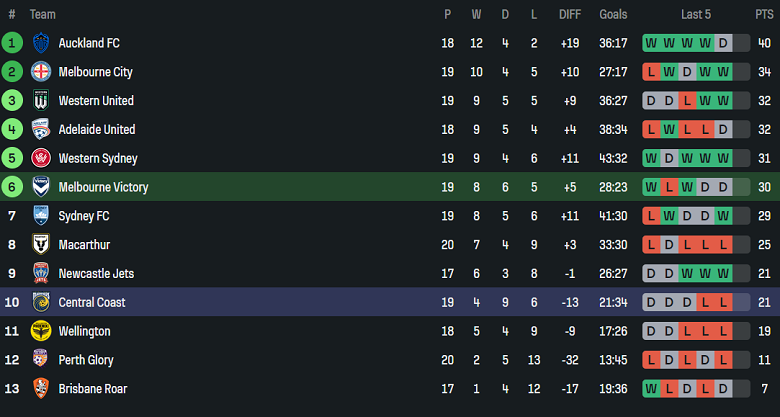780x417 pixels.
Task: Click Brisbane Roar's green win result box
Action: [x=652, y=388]
